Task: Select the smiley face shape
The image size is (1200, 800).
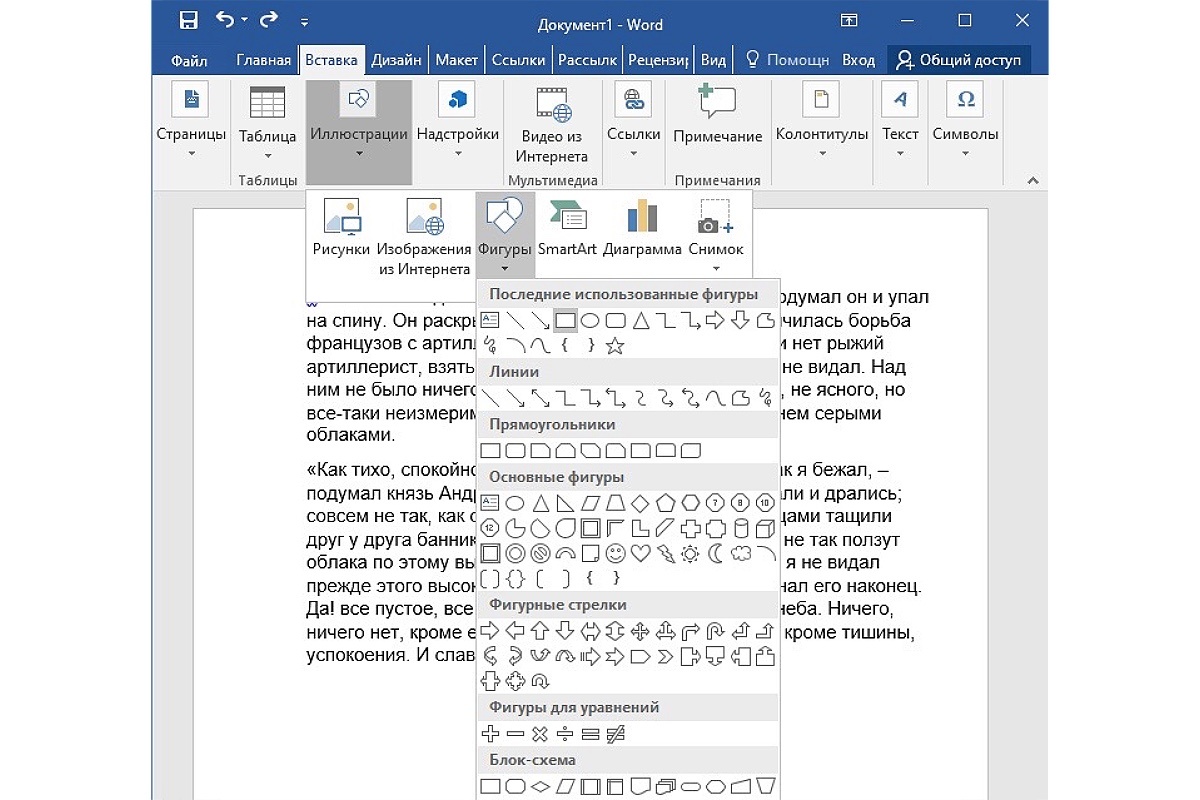Action: 615,553
